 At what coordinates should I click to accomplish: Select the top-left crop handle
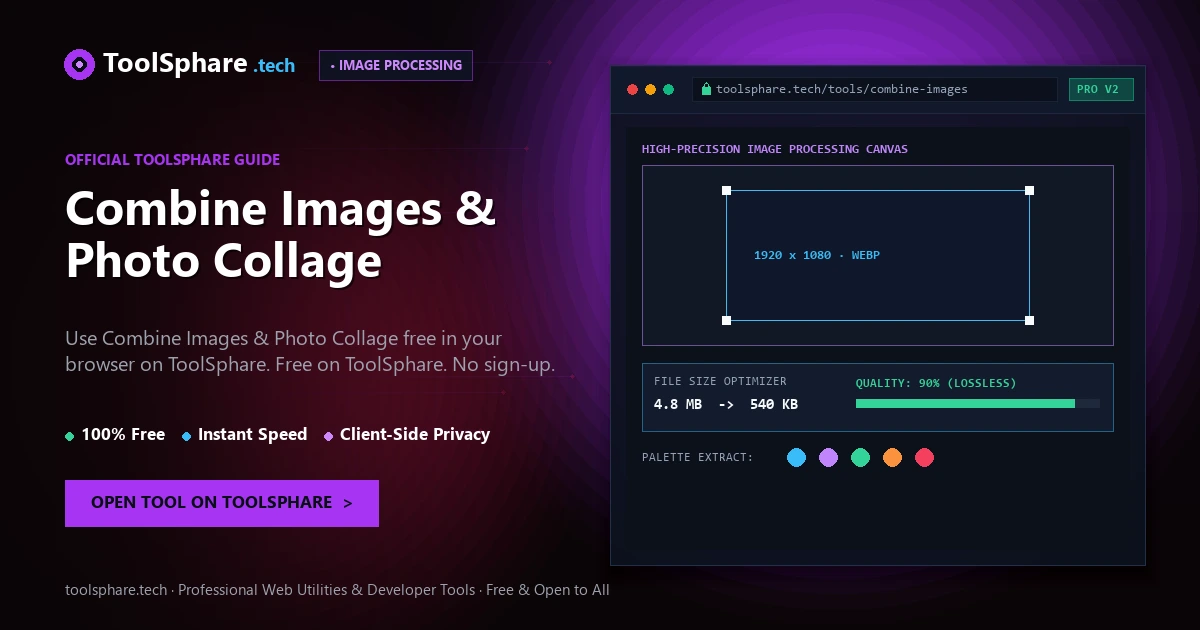(727, 190)
